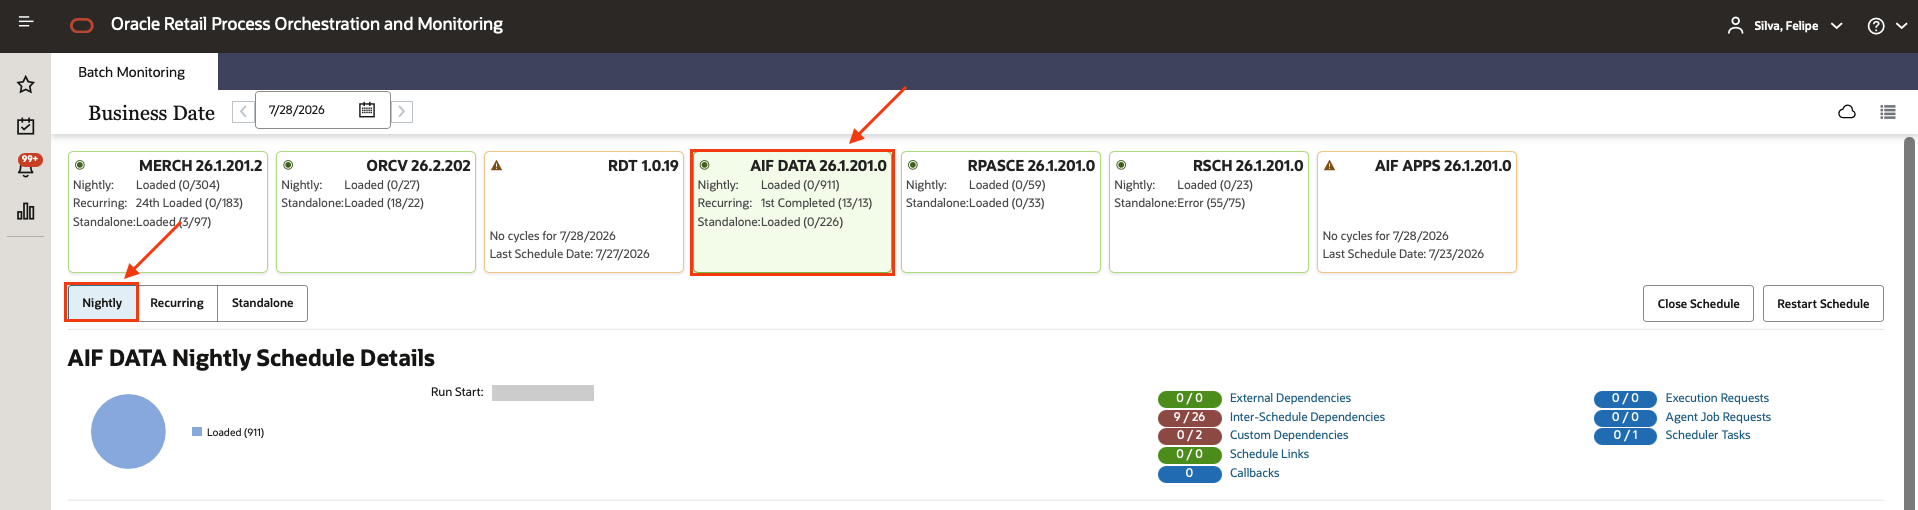Click the 0 Callbacks count badge
1918x510 pixels.
pos(1190,473)
